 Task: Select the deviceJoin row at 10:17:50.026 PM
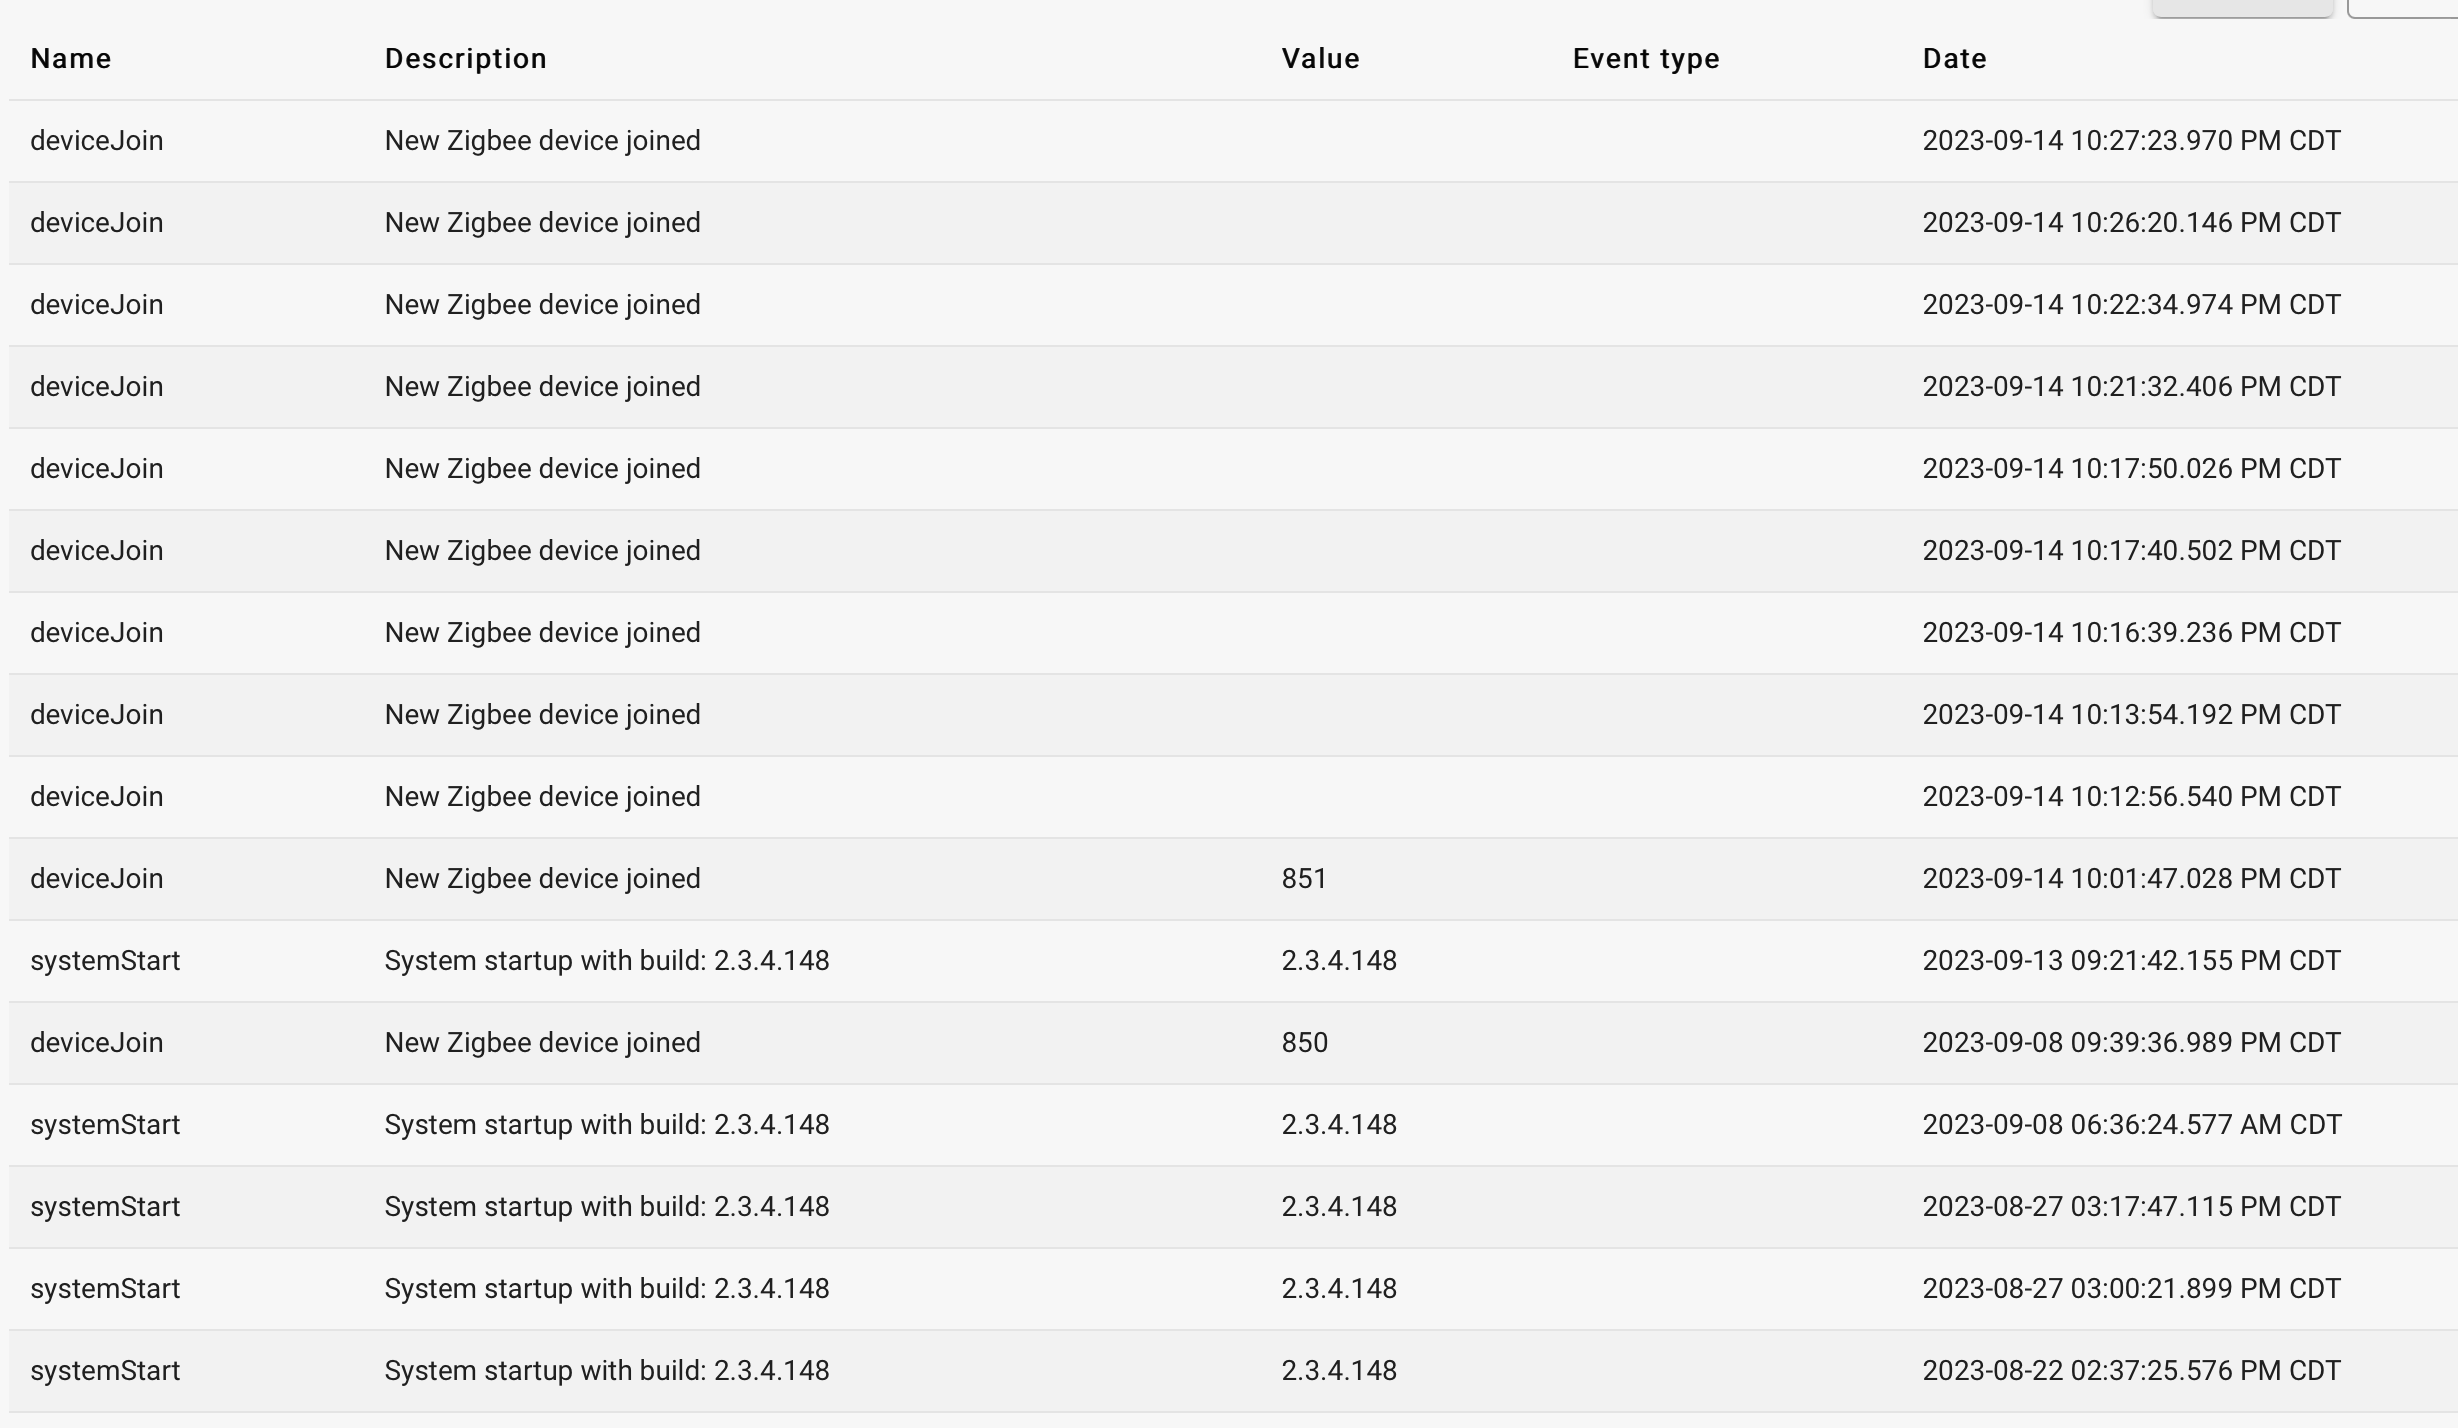(x=1233, y=469)
